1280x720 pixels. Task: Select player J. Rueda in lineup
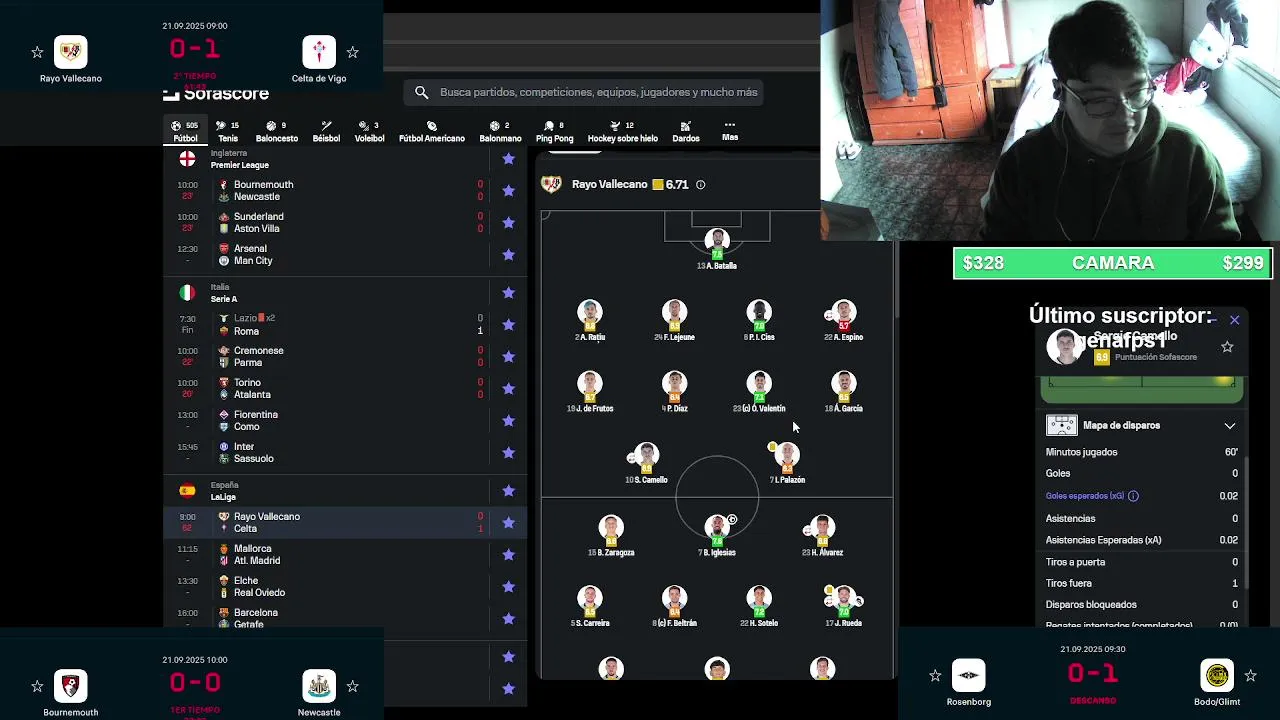(843, 606)
